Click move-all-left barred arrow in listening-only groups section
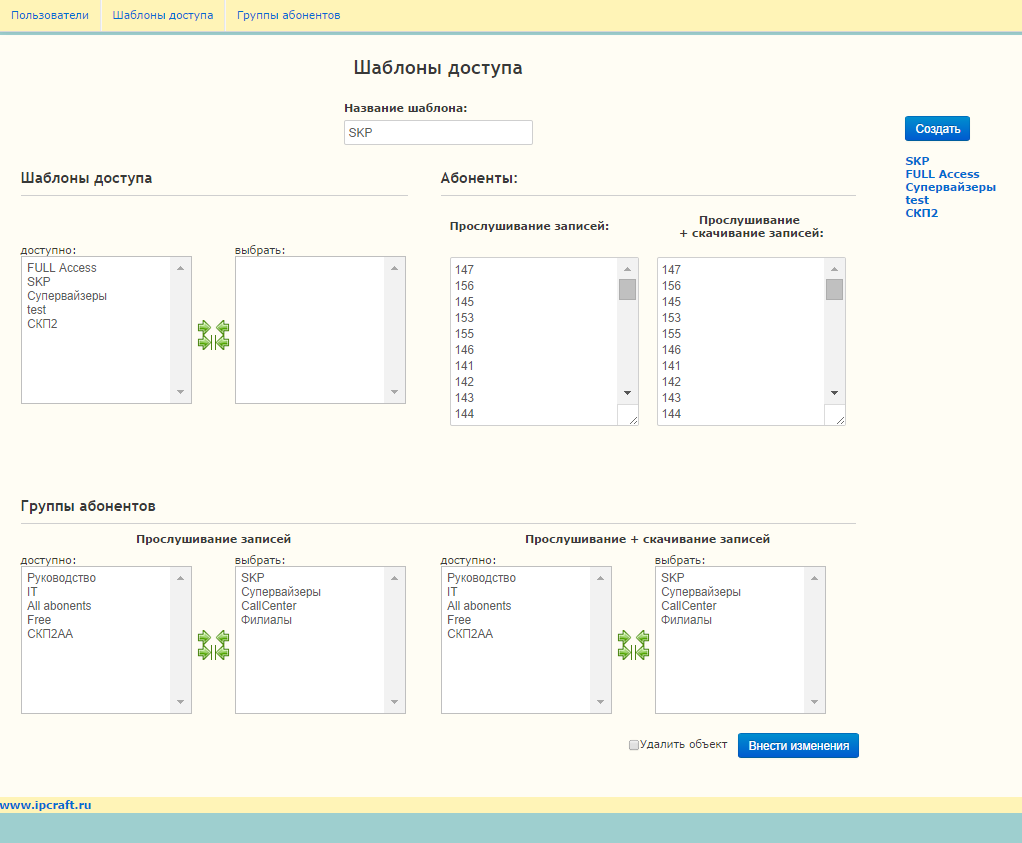 [222, 653]
